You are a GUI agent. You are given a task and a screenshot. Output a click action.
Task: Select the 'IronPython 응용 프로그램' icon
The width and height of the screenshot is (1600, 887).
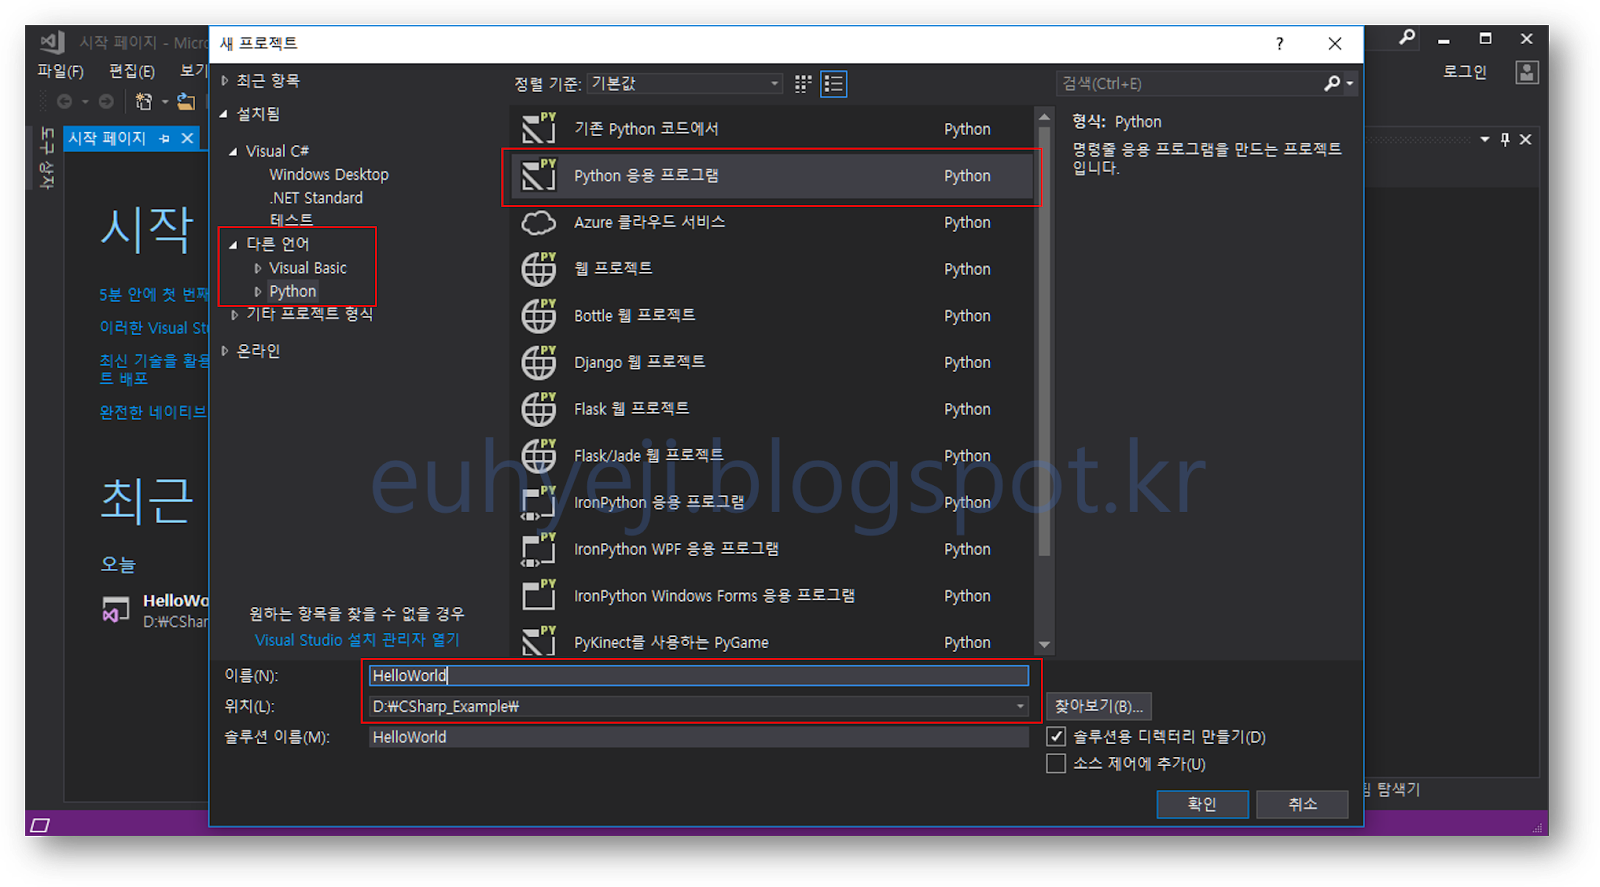click(x=538, y=502)
